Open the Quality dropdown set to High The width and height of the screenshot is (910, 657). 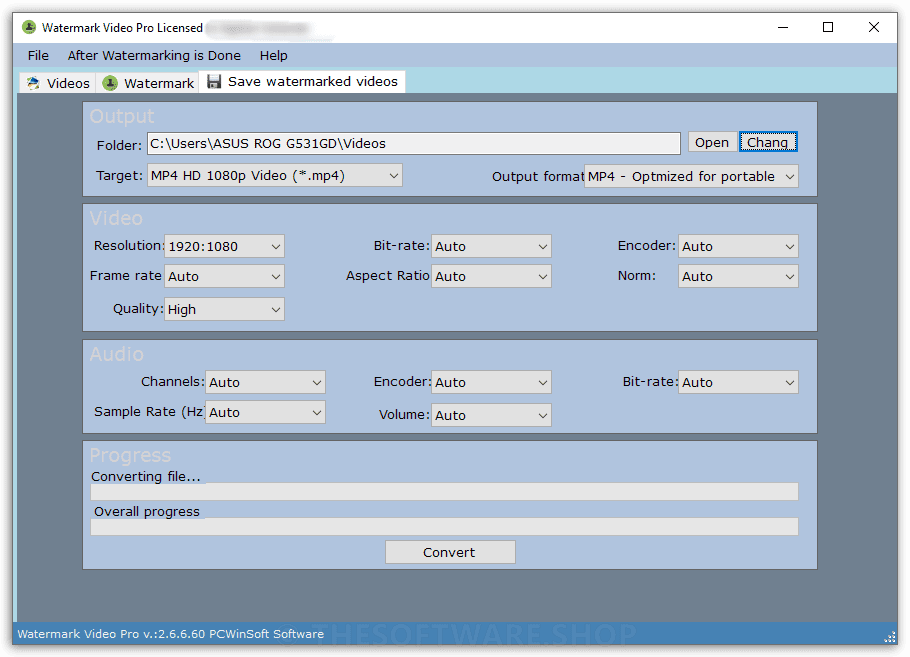pos(224,309)
